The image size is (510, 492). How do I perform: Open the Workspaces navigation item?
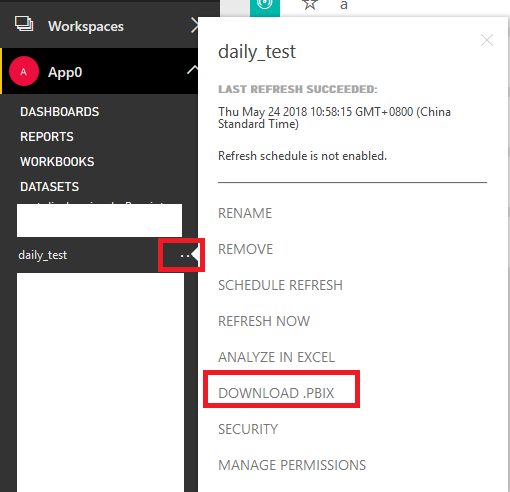pos(86,26)
